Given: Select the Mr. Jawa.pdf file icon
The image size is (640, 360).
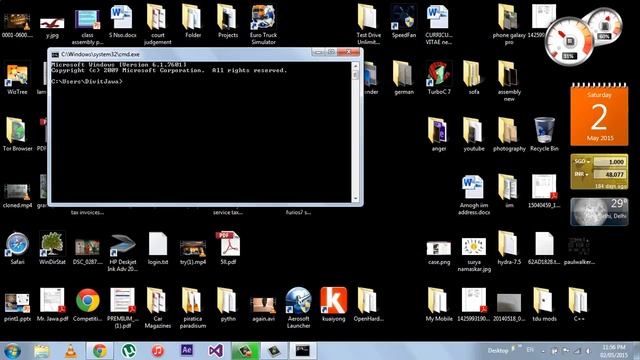Looking at the screenshot, I should (52, 304).
